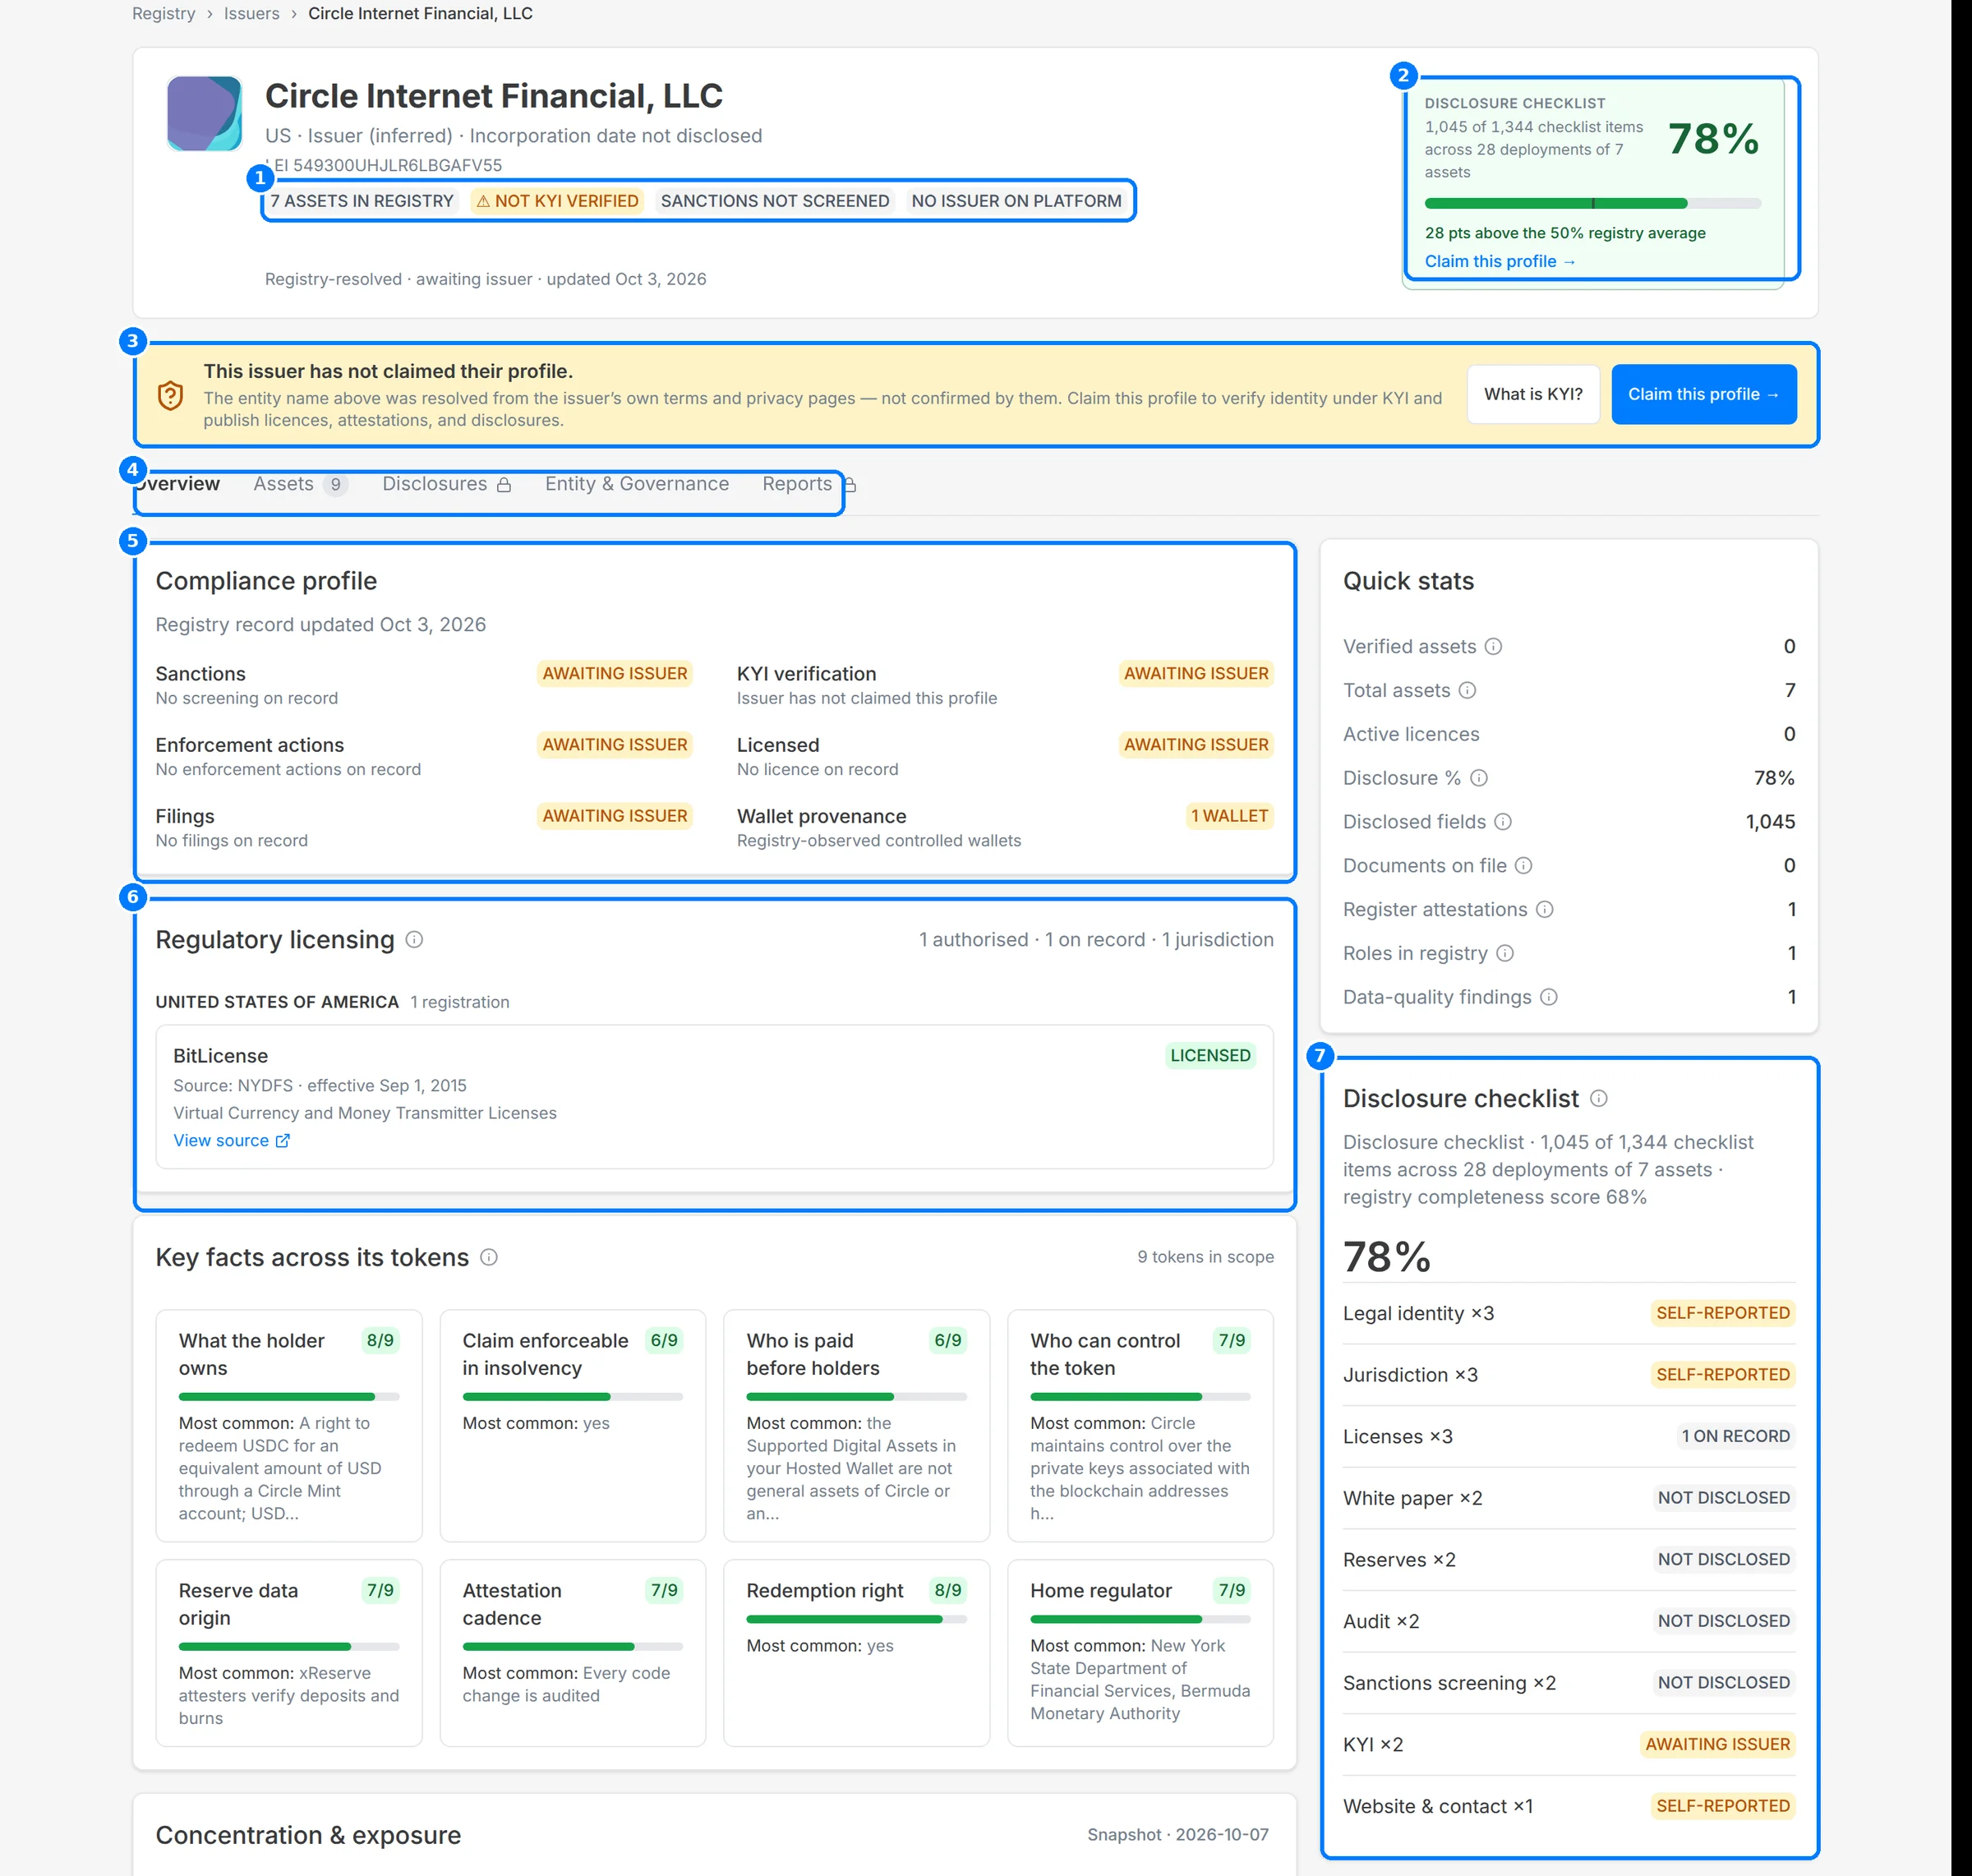Click info icon beside Documents on file

(1523, 866)
